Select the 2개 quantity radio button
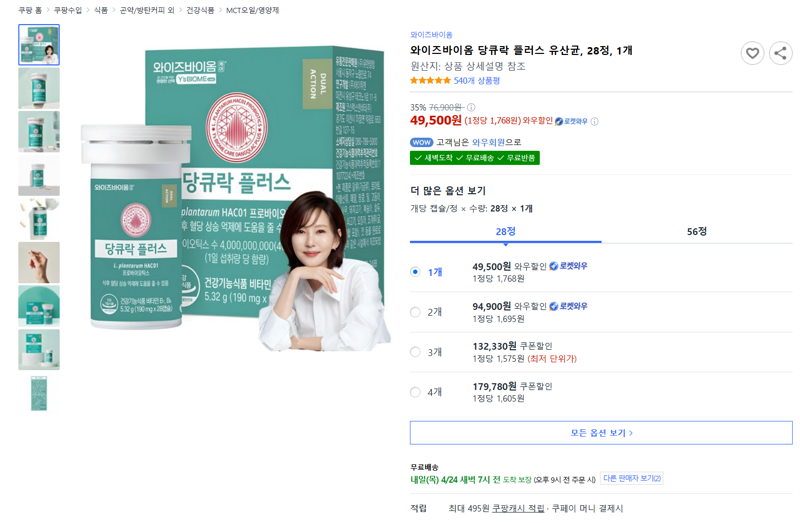Viewport: 800px width, 523px height. (x=415, y=312)
